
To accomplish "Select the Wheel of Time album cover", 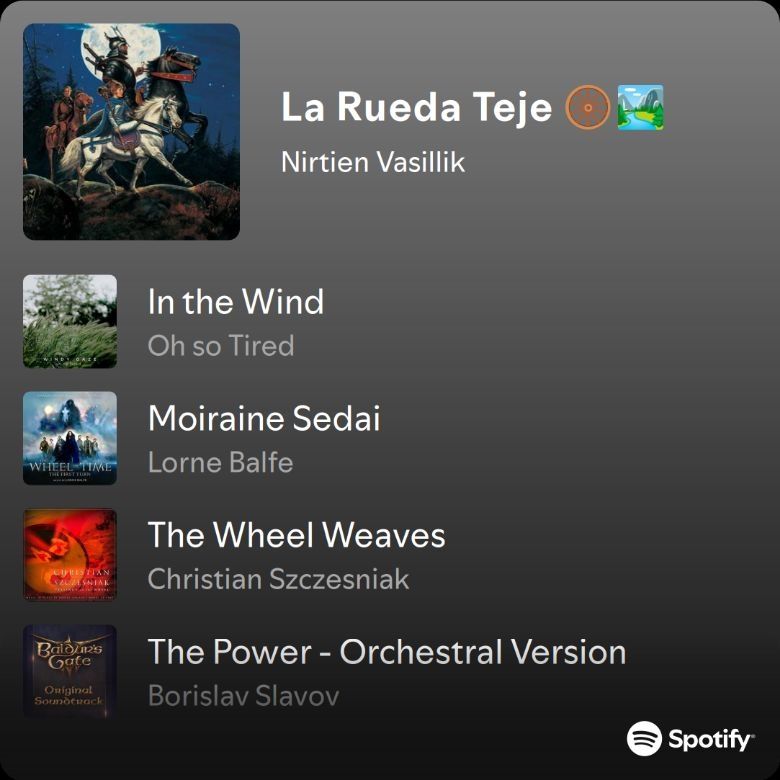I will pos(70,438).
